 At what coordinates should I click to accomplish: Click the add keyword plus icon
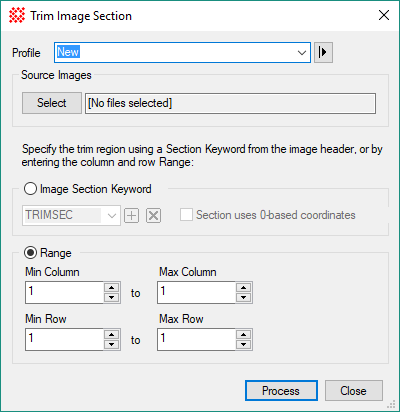point(132,216)
